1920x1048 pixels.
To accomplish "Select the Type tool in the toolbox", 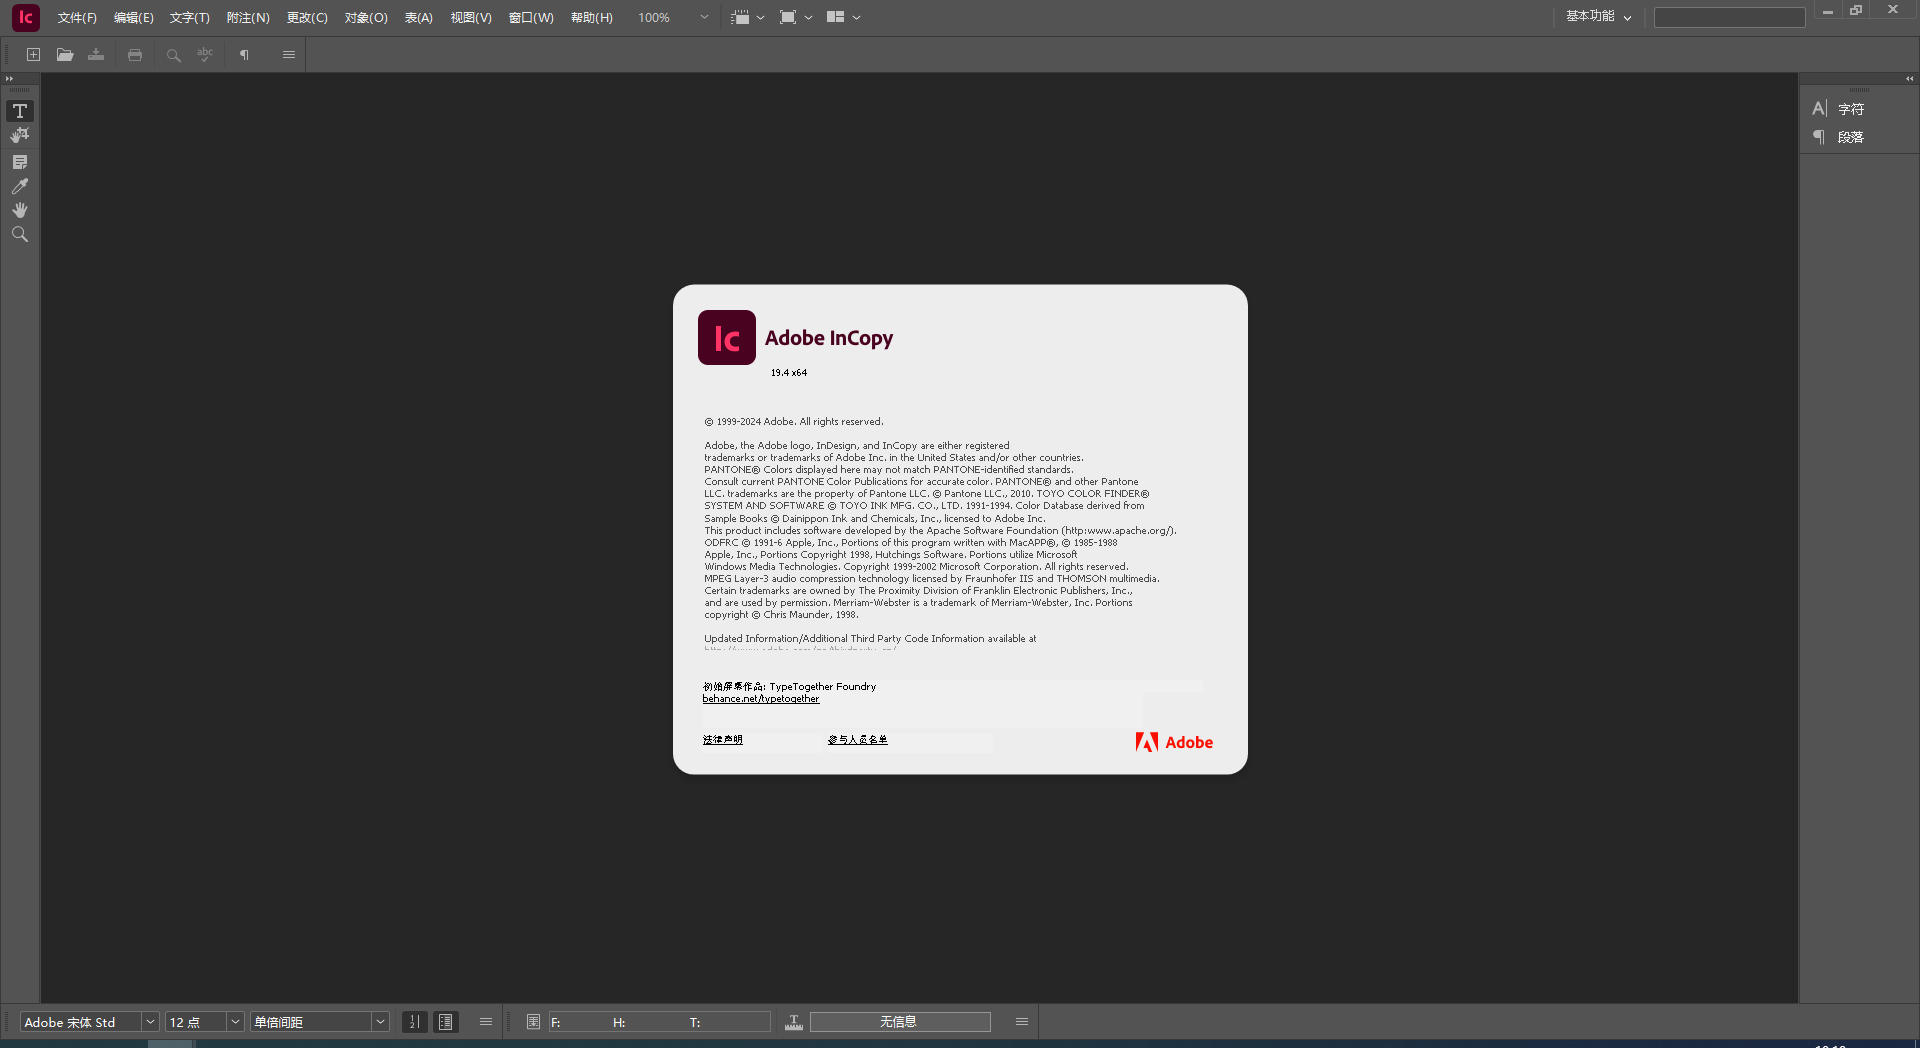I will (x=20, y=111).
